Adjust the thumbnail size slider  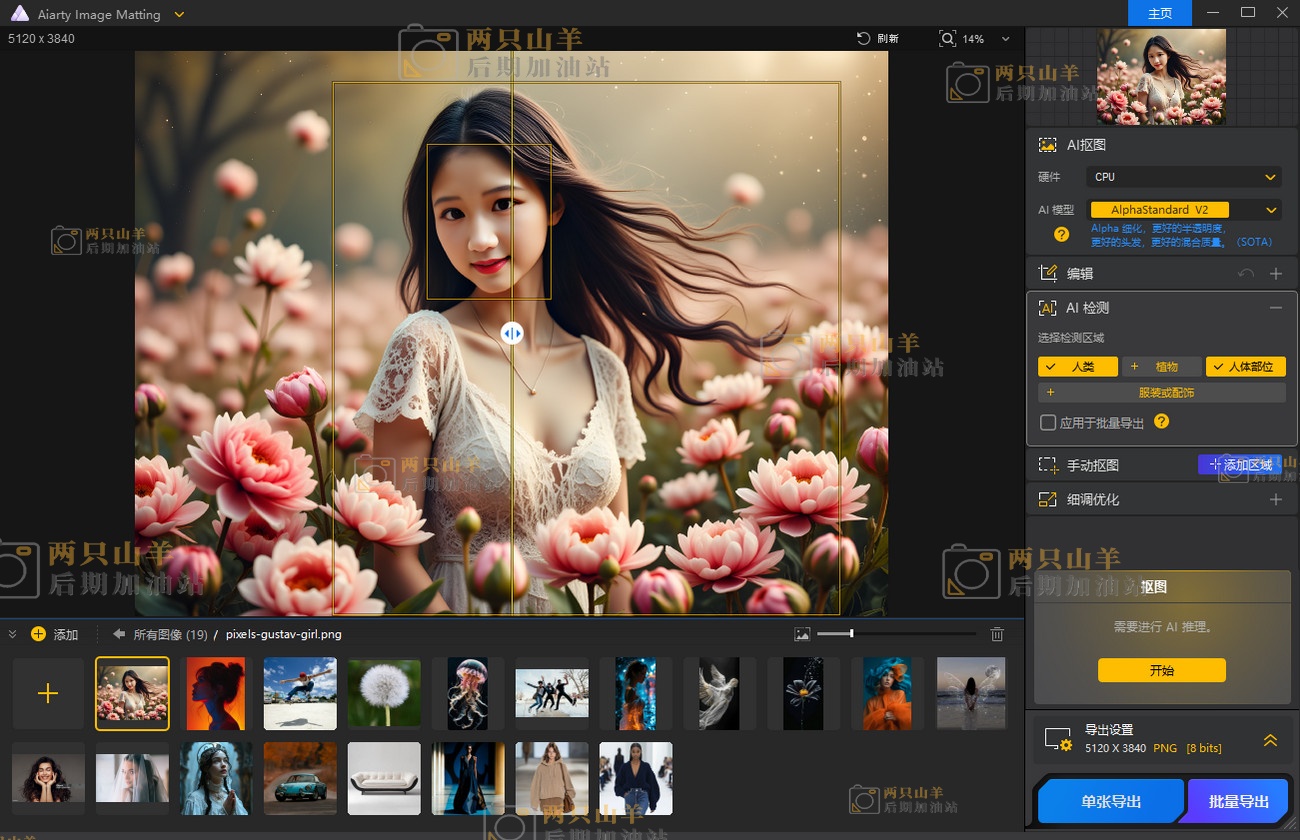[850, 633]
